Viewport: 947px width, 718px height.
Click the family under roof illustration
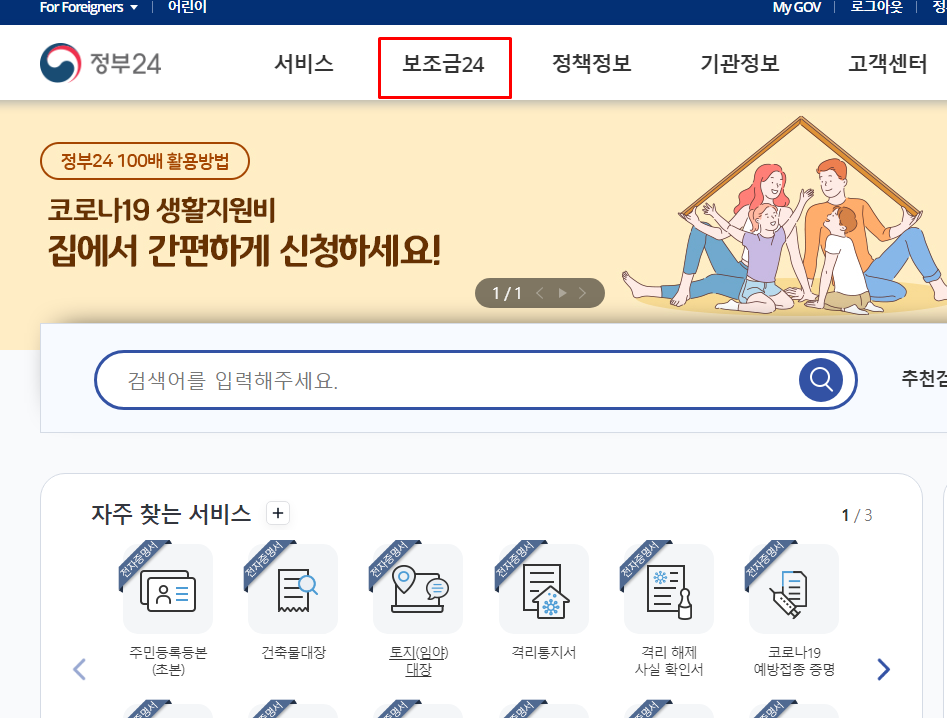(785, 216)
